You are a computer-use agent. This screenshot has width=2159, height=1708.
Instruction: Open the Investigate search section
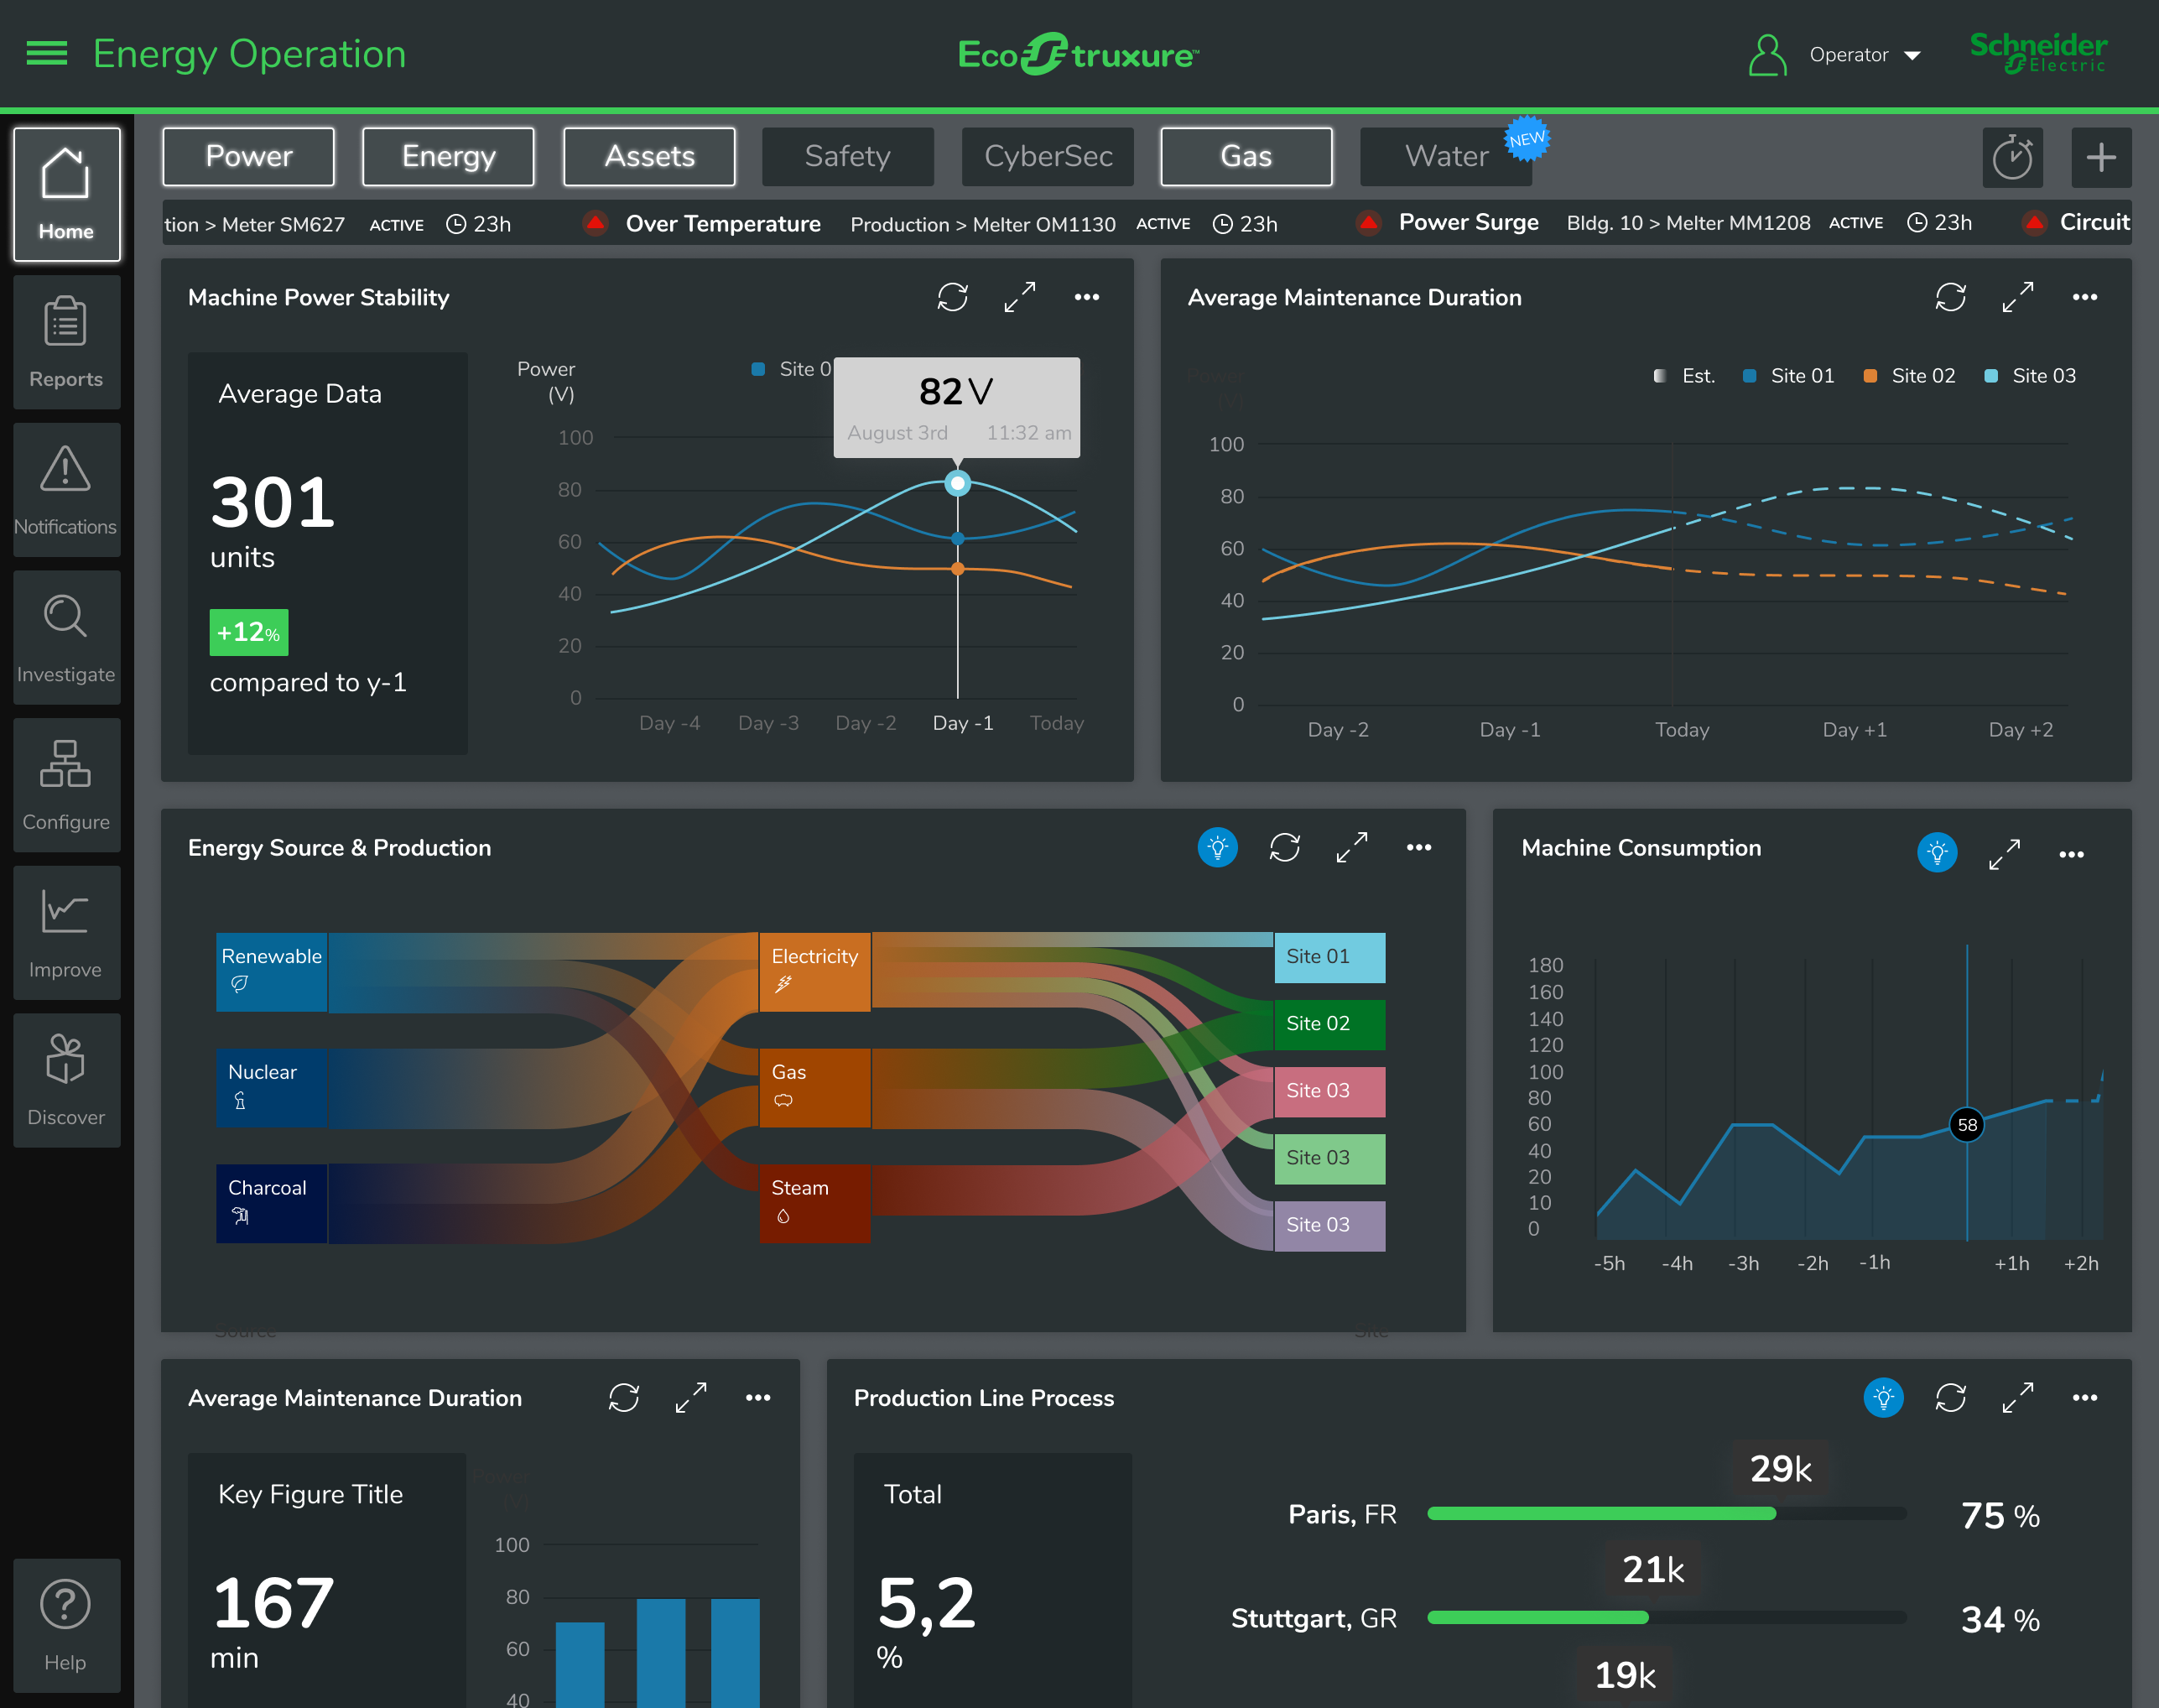(66, 637)
